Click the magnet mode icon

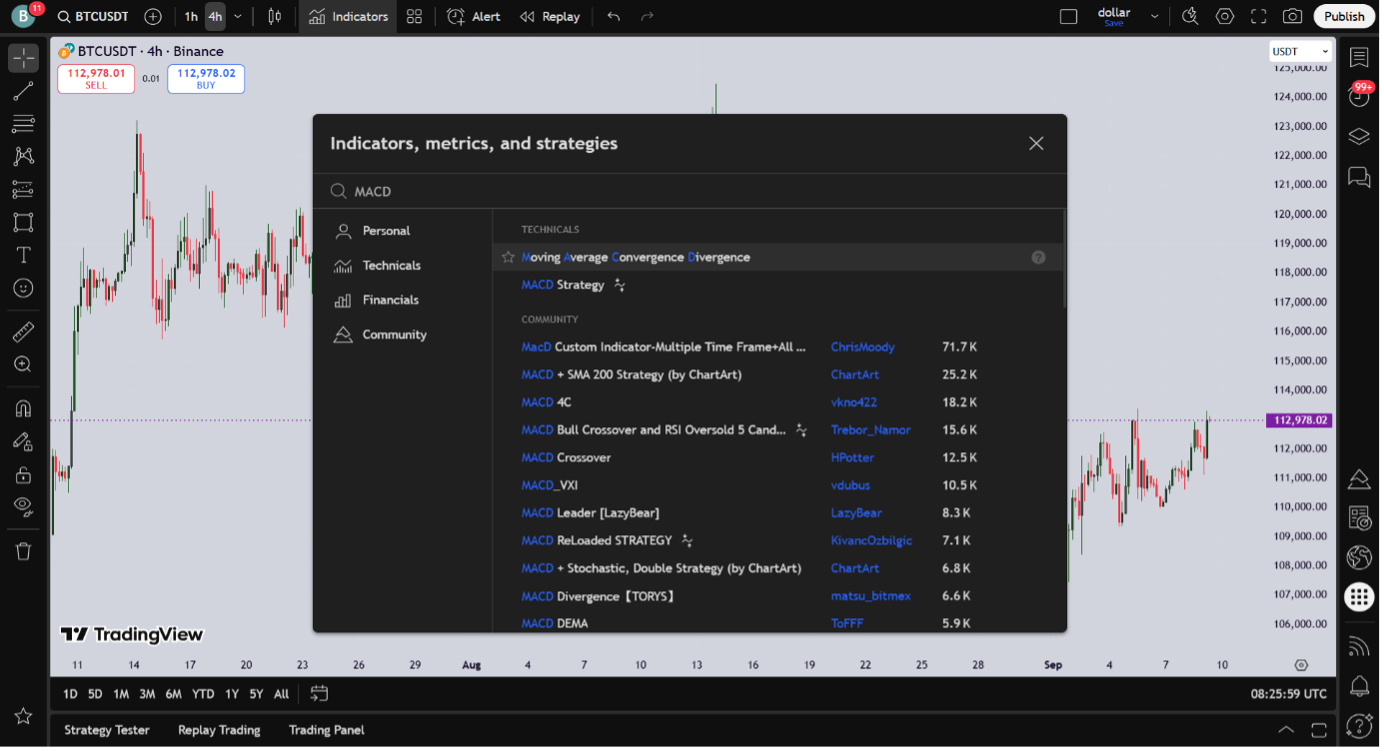[23, 409]
